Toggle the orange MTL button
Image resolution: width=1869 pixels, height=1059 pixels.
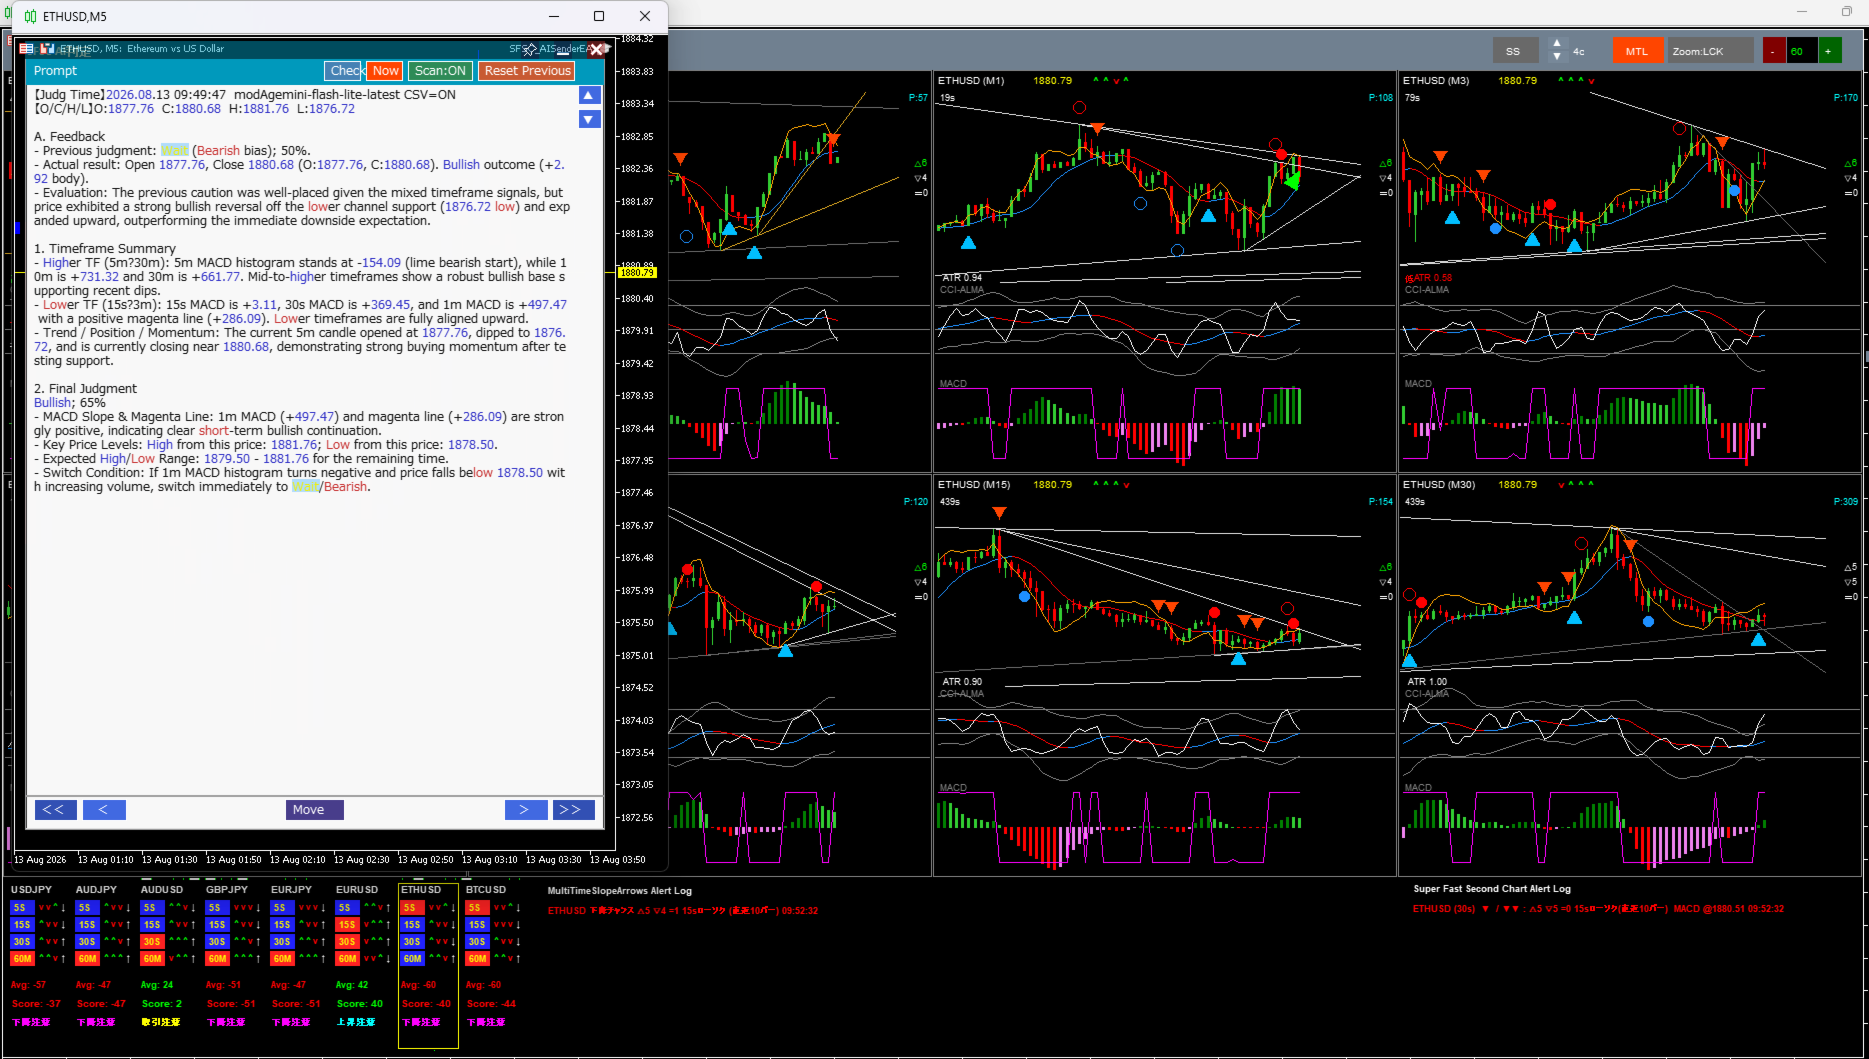(x=1637, y=51)
